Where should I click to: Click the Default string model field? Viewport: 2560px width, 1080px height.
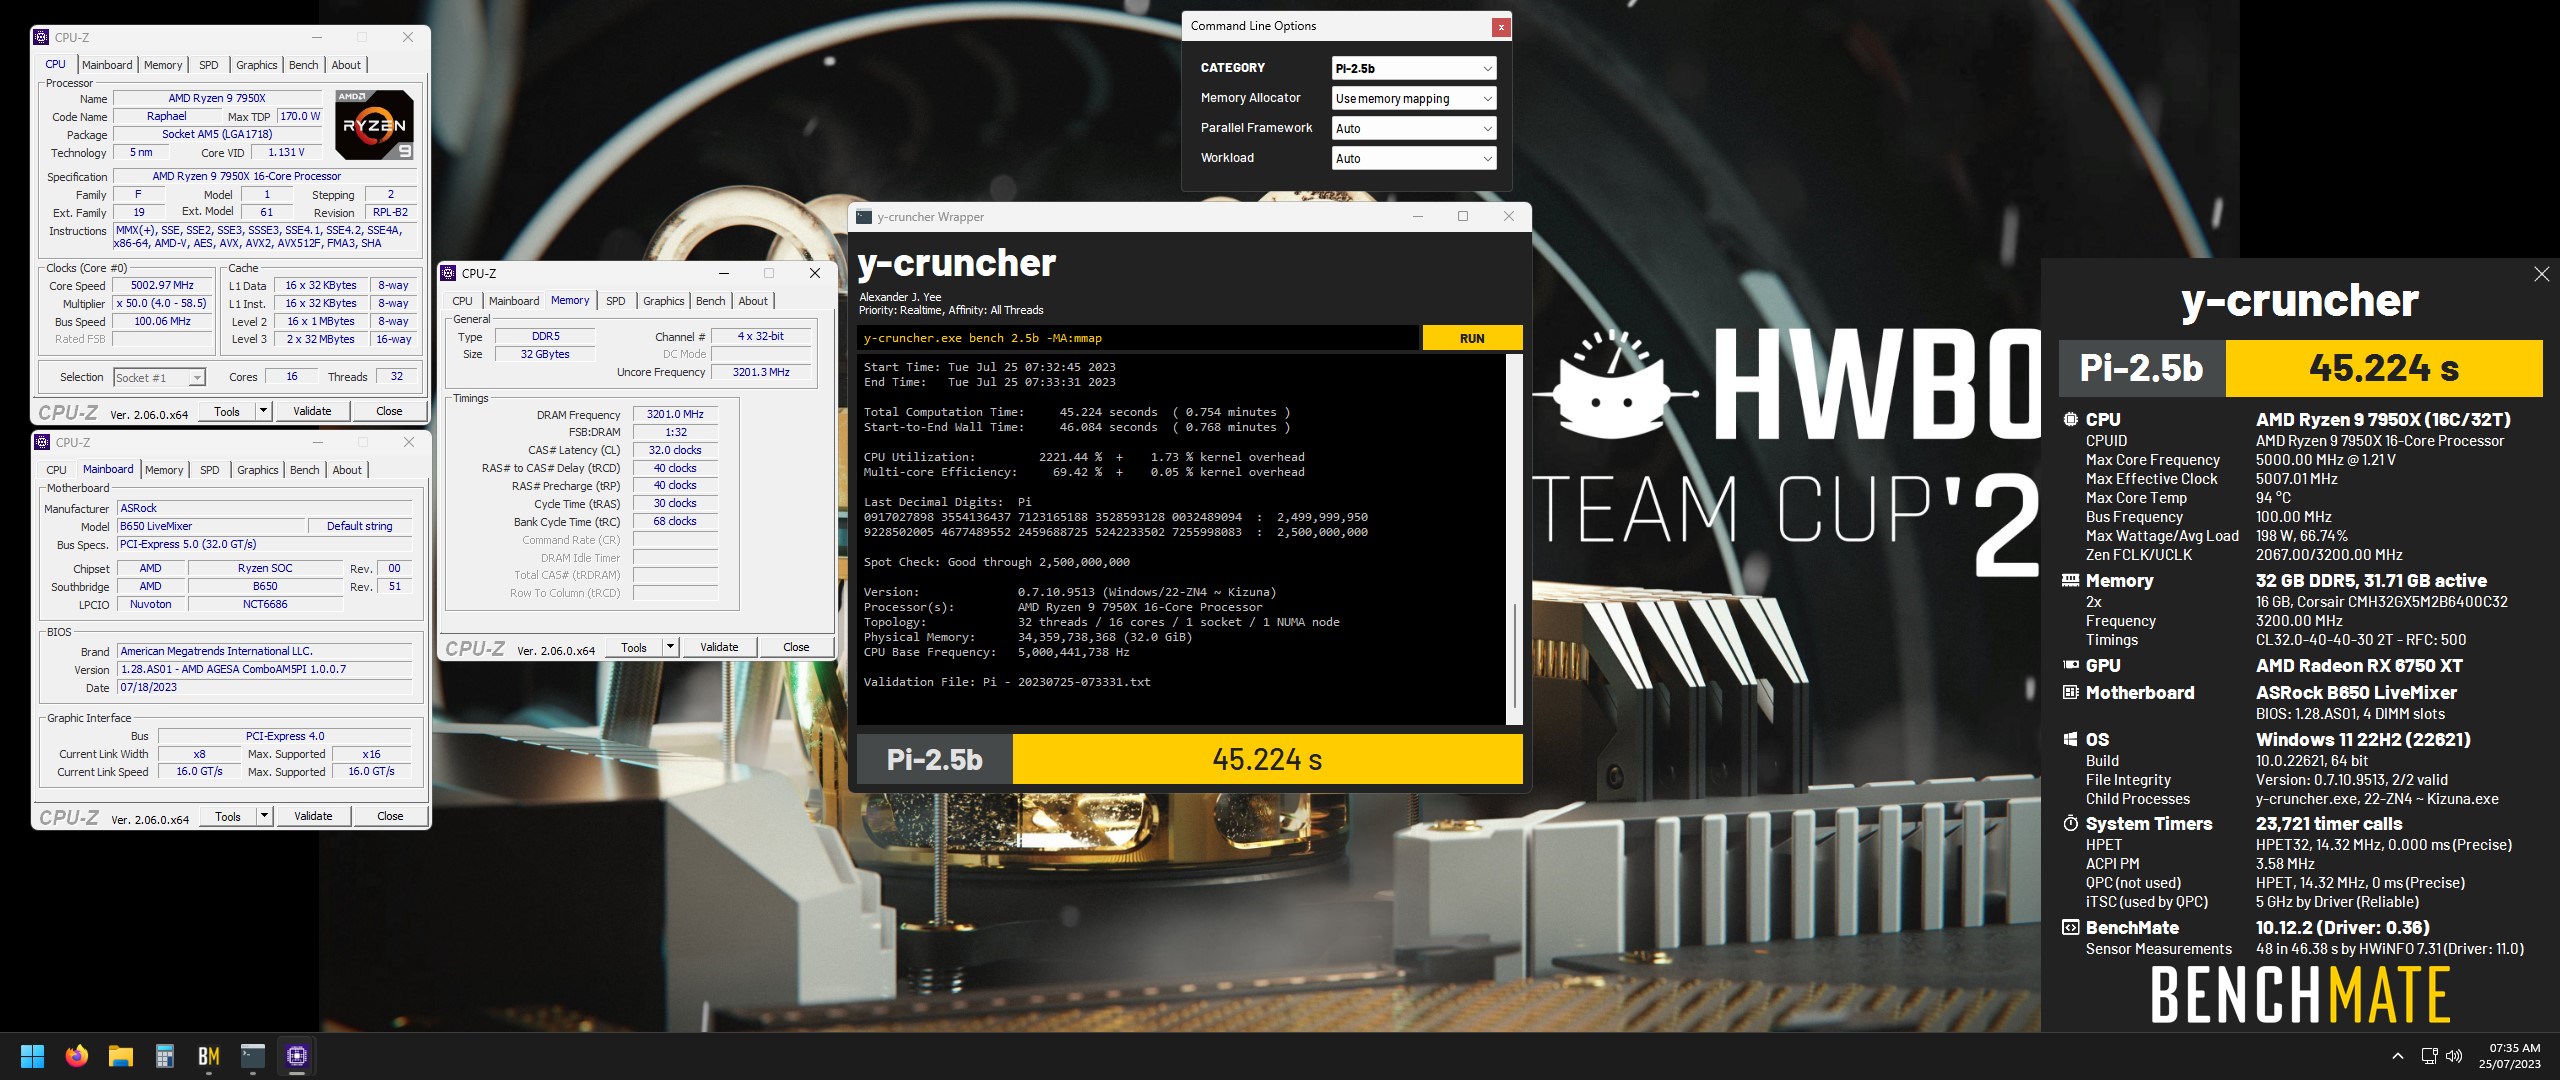tap(360, 526)
